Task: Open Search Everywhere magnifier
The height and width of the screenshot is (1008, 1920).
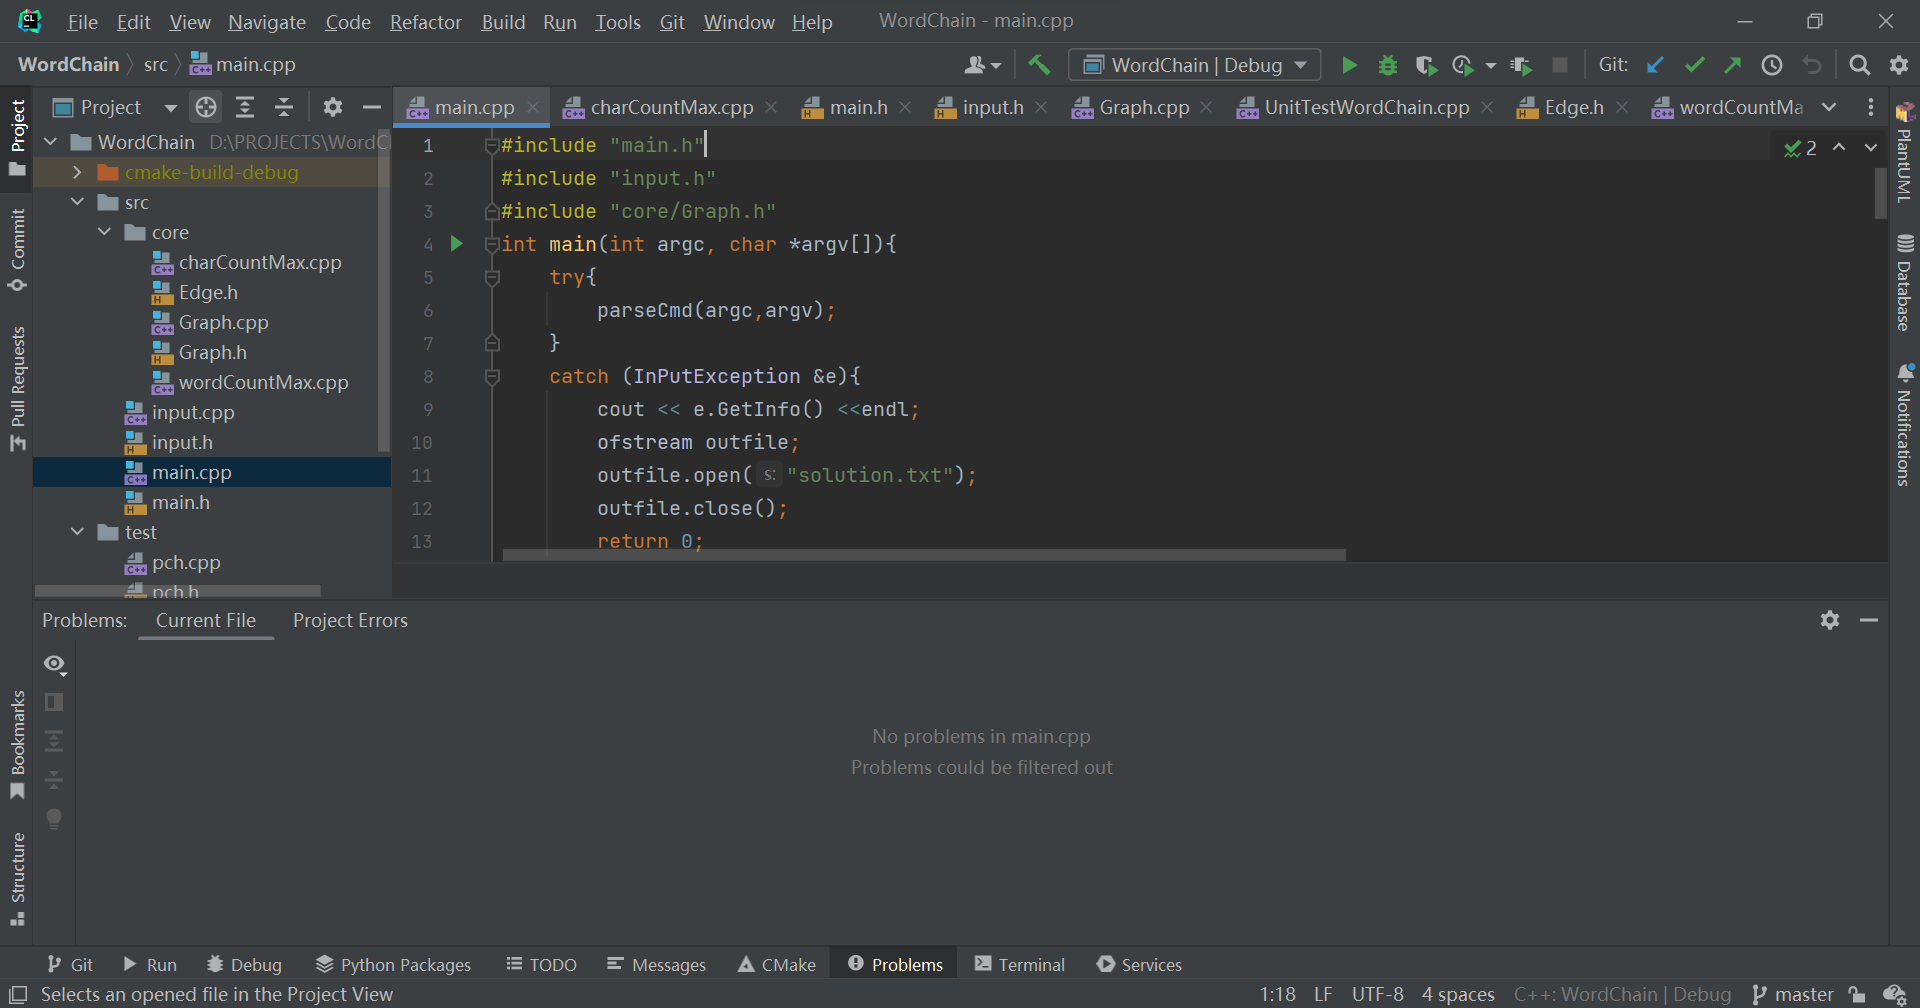Action: (x=1859, y=65)
